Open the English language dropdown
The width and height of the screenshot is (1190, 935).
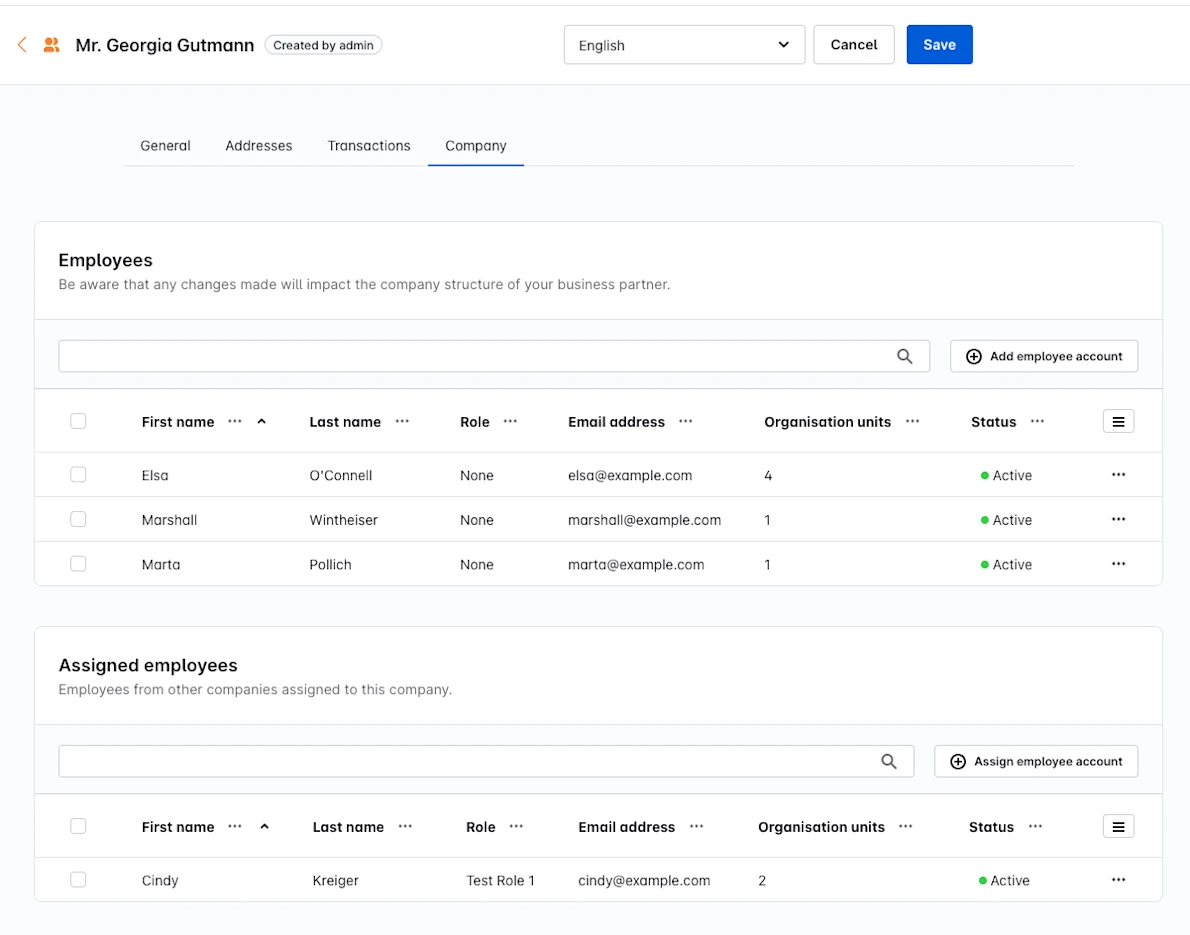click(684, 45)
